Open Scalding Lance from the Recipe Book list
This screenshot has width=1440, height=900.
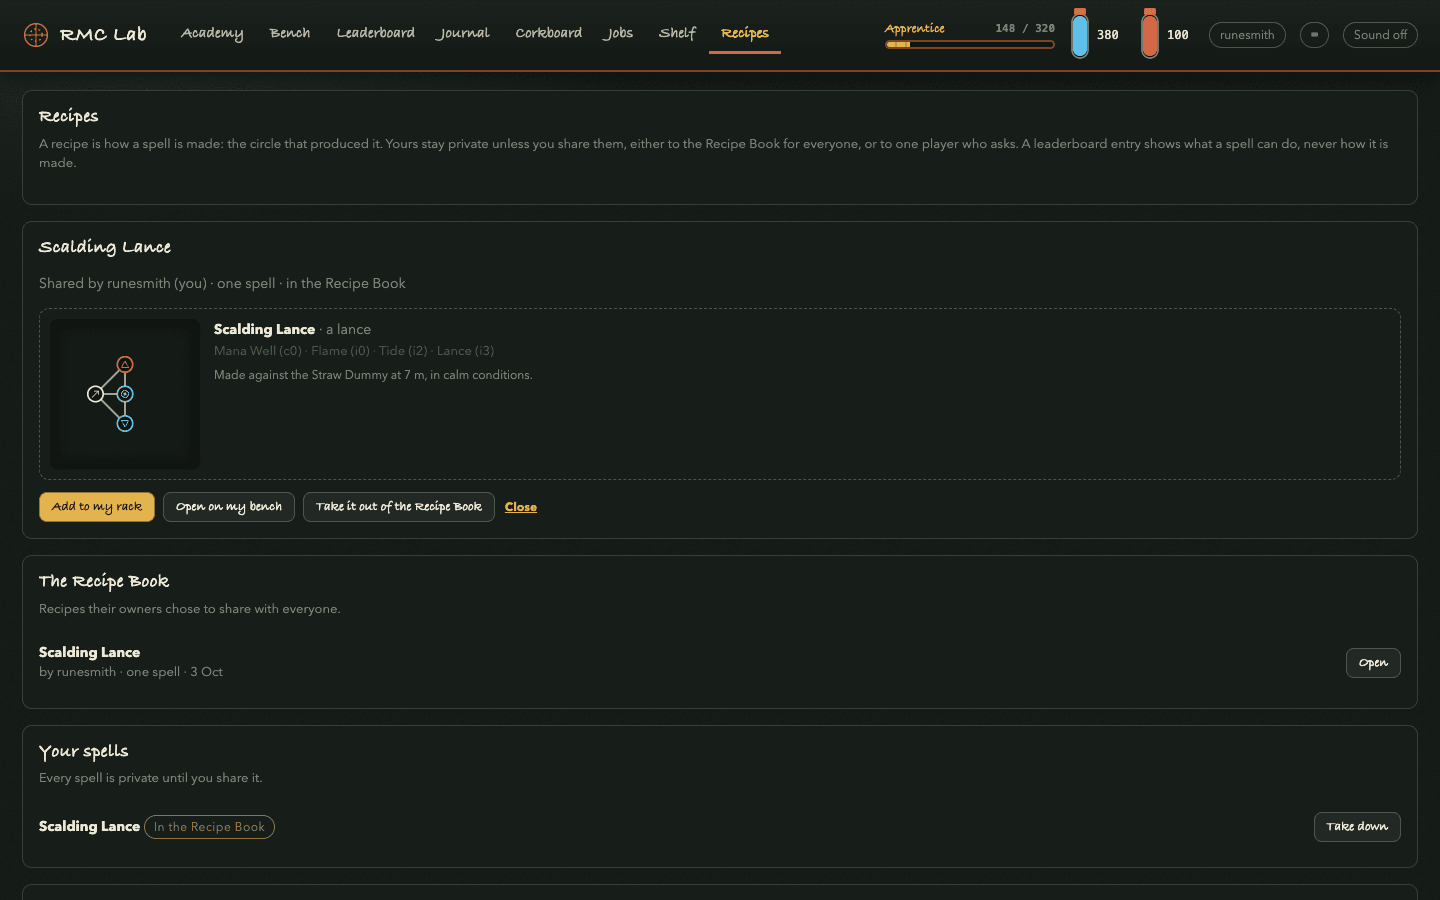(x=1373, y=663)
